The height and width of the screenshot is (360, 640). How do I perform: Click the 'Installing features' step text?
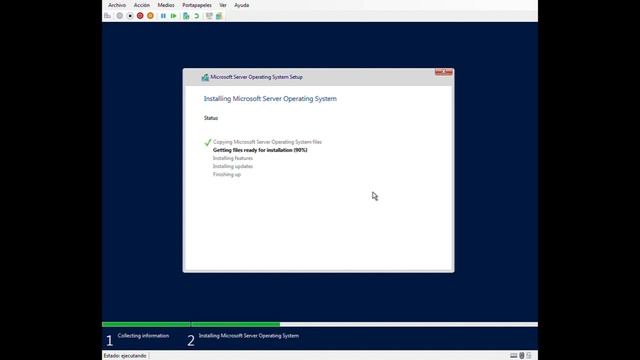pos(233,158)
